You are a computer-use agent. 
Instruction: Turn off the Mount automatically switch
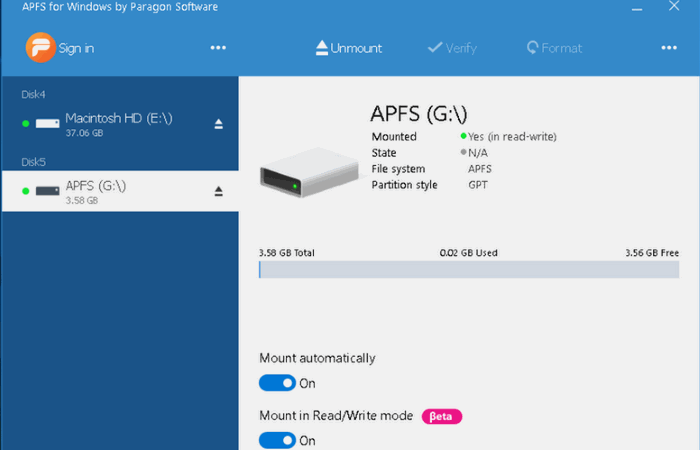pos(277,383)
